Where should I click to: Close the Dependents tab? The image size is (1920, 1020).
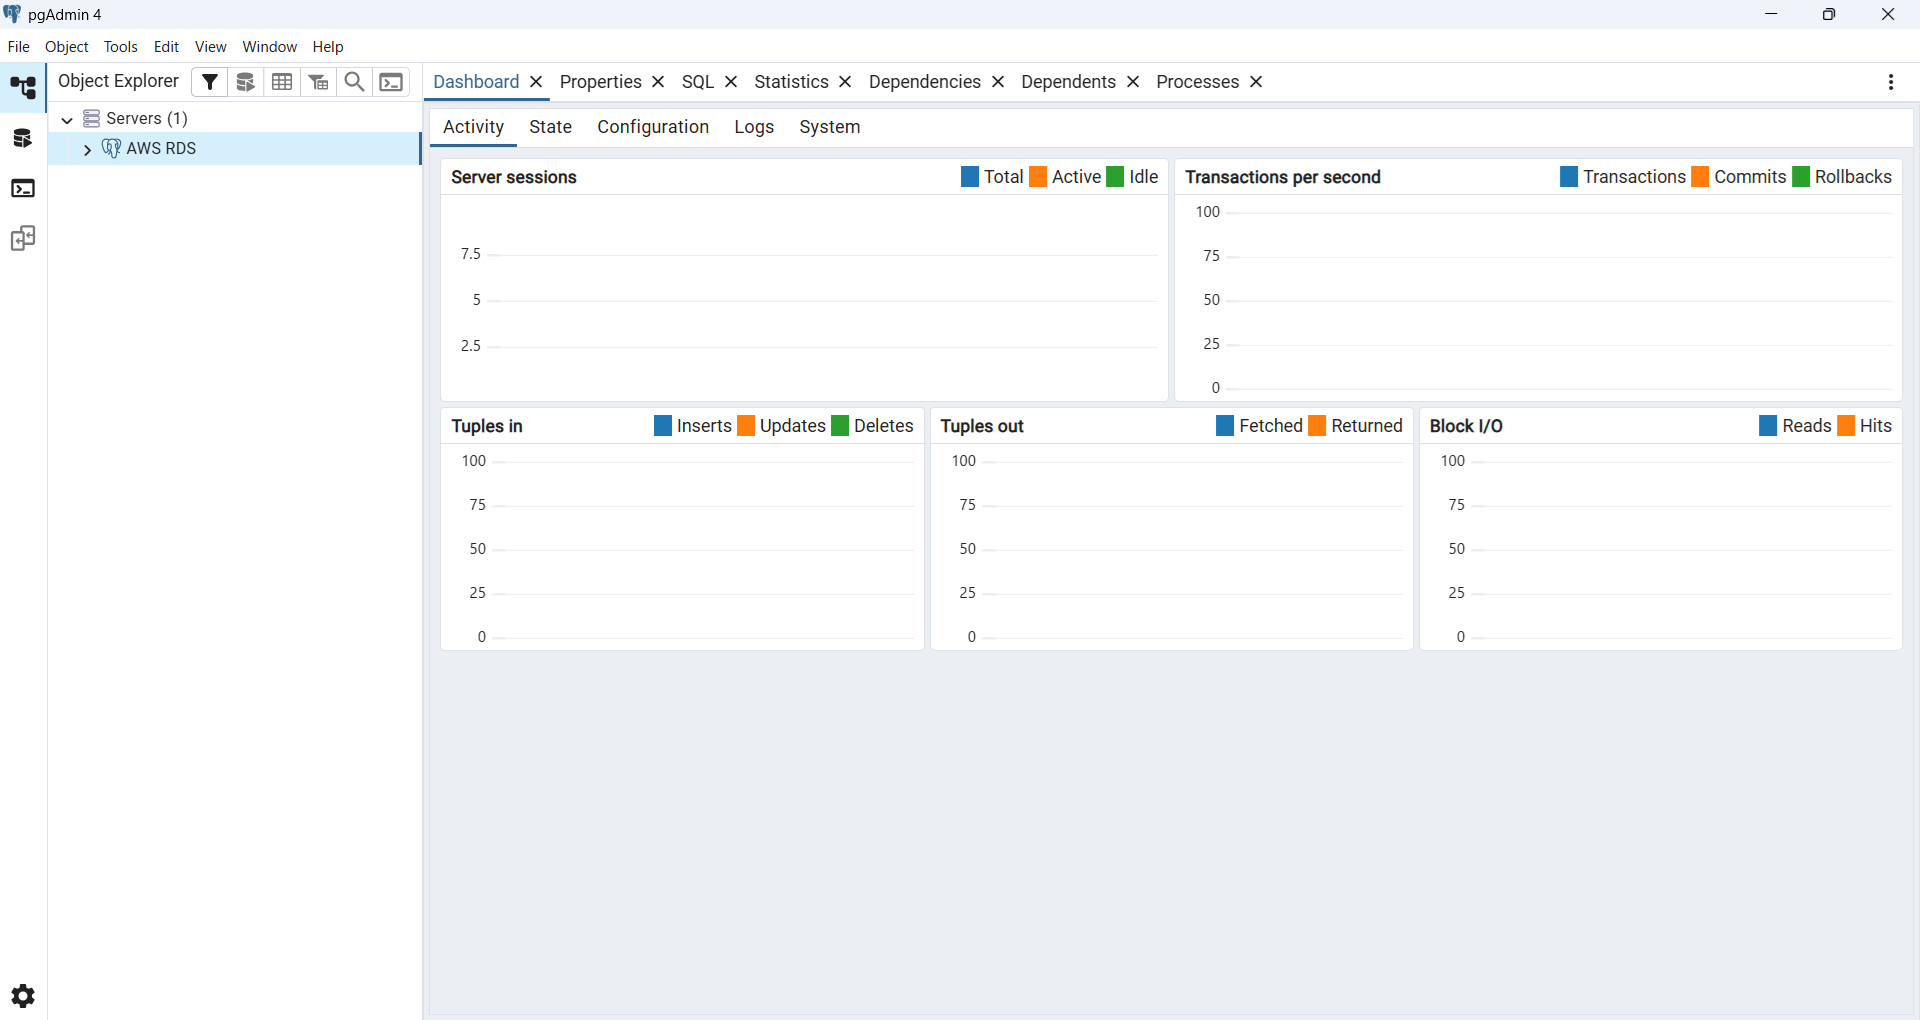pos(1133,82)
